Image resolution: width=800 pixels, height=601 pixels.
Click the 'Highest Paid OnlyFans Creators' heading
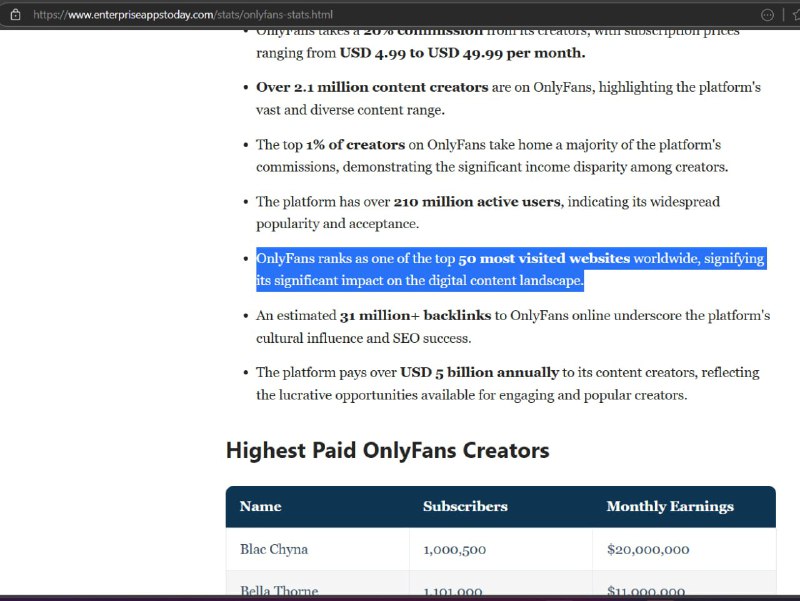click(x=388, y=450)
